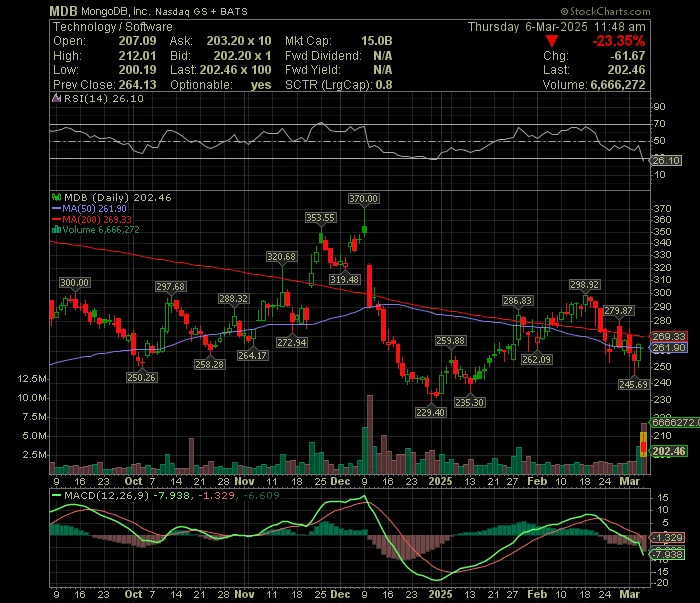
Task: Click the Mkt Cap value 15.0B
Action: click(377, 41)
